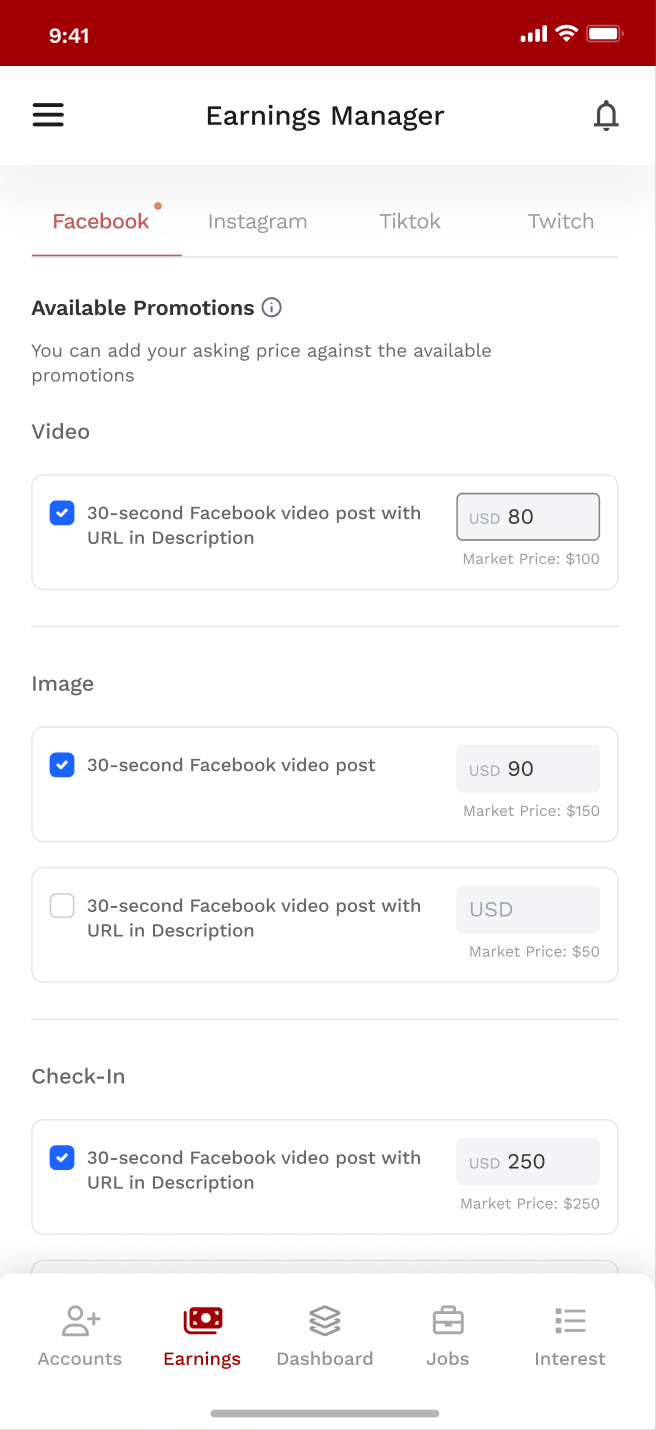Screen dimensions: 656x1430
Task: Open Jobs briefcase icon
Action: click(x=448, y=1321)
